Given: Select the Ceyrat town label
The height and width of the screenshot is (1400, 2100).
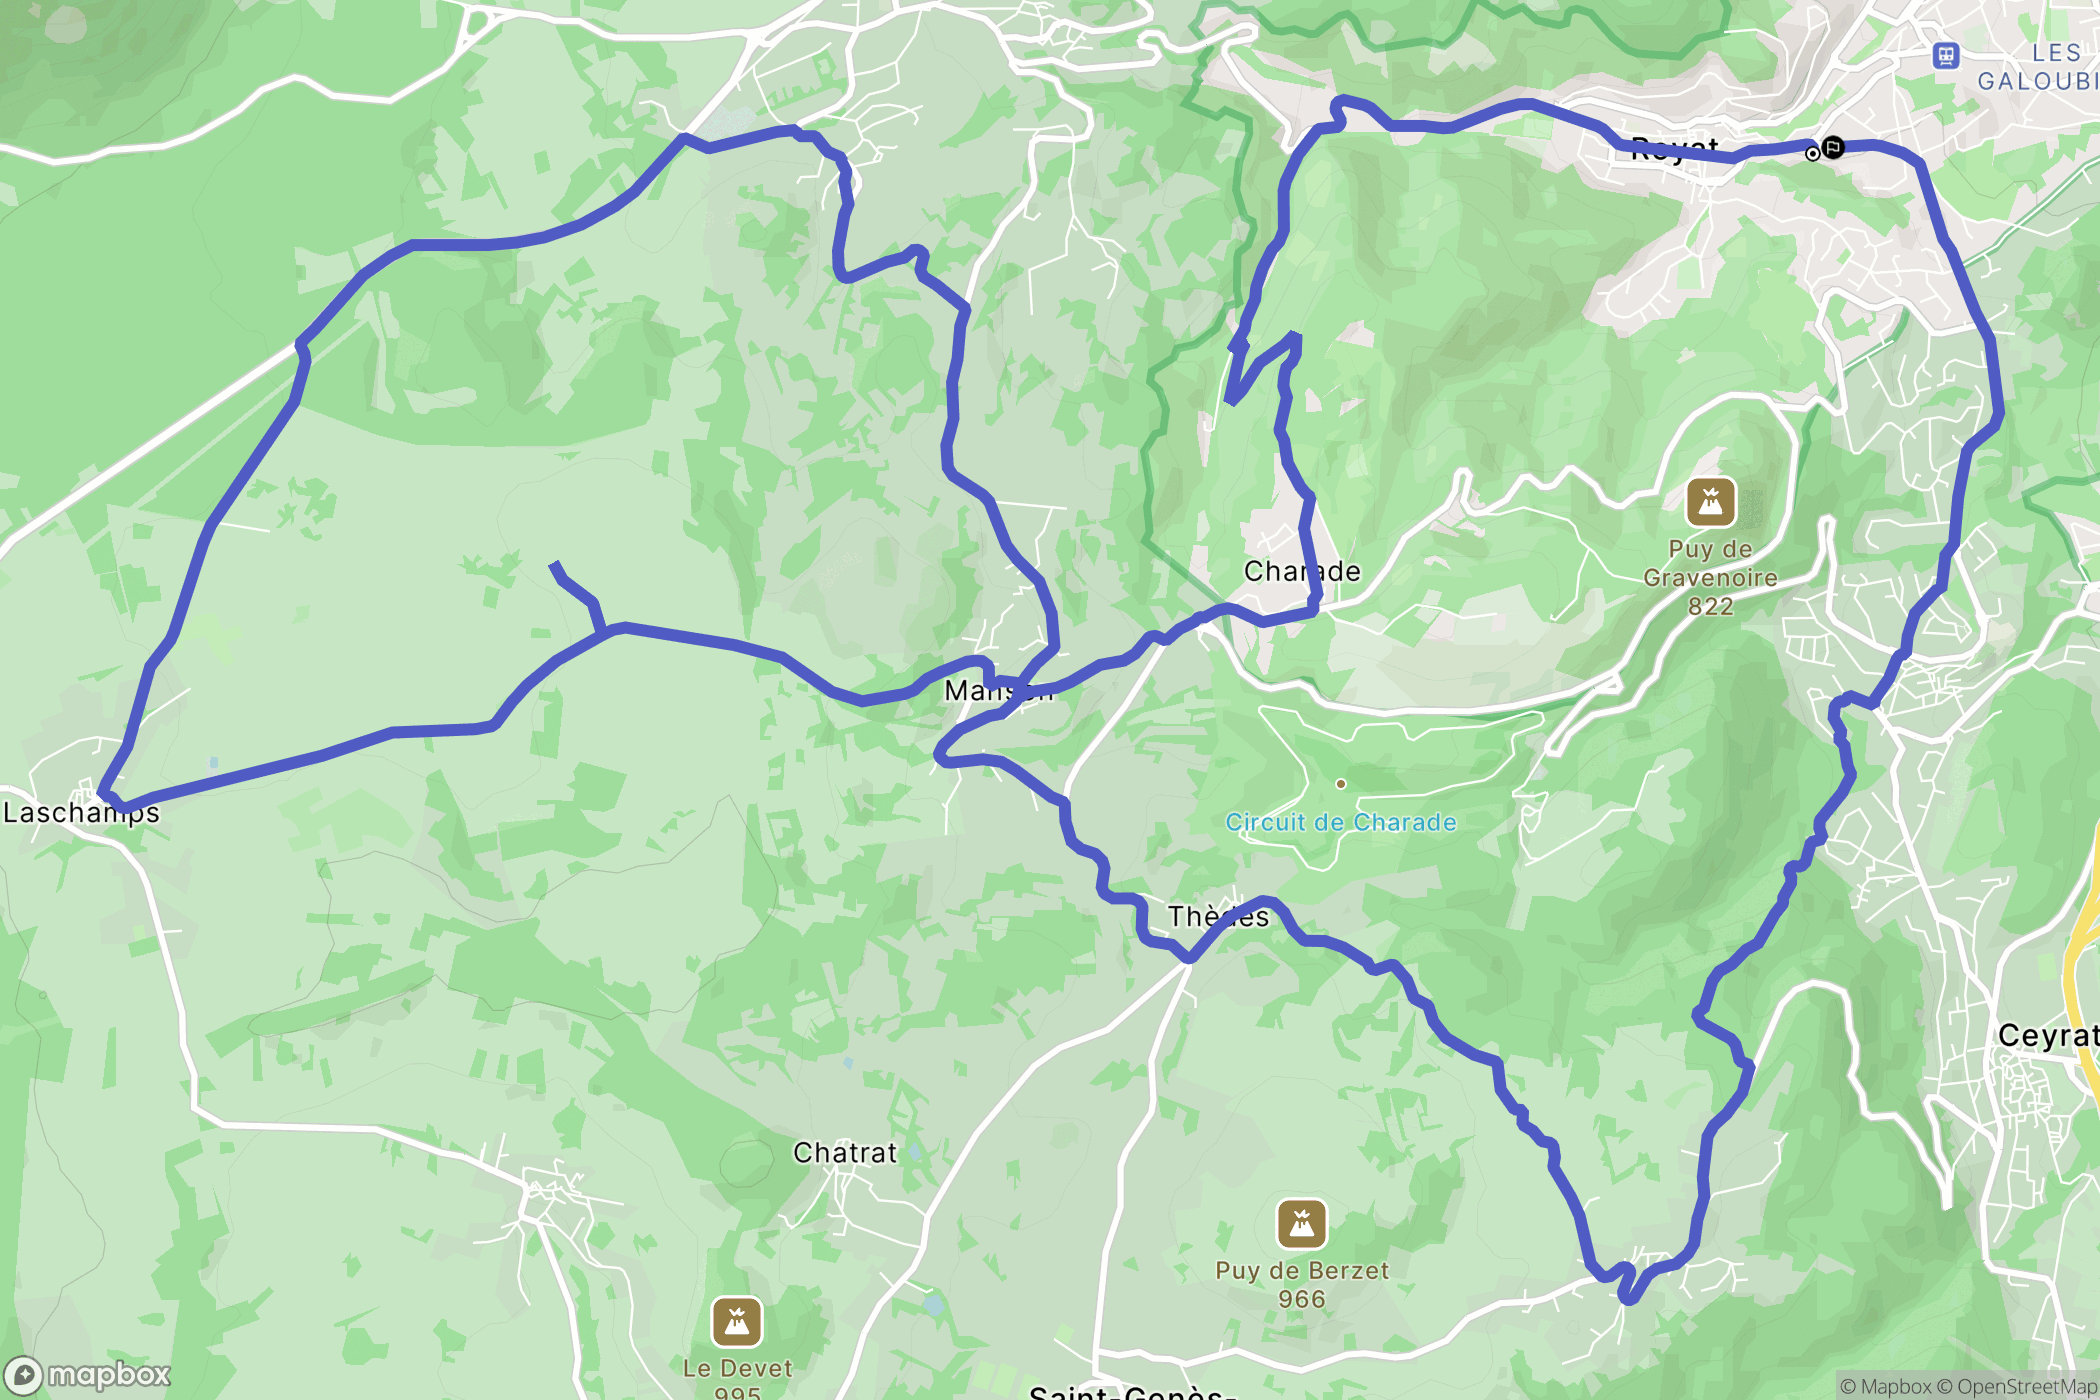Looking at the screenshot, I should (x=2047, y=1035).
